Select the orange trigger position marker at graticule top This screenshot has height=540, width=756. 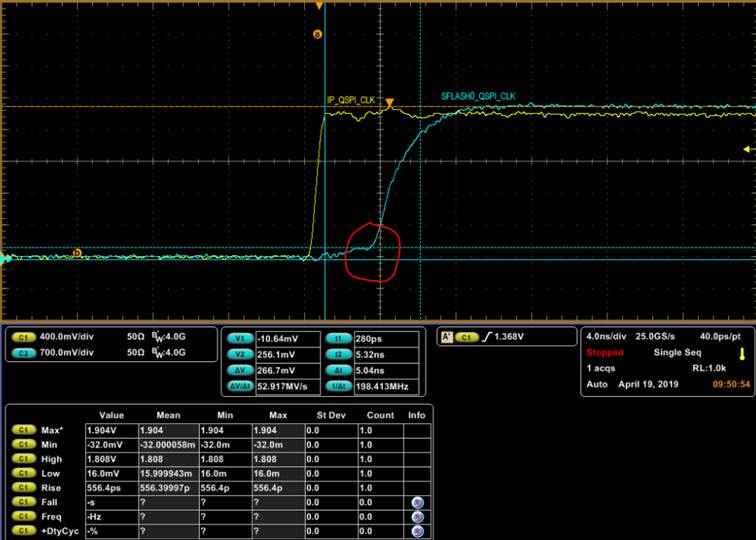coord(319,5)
